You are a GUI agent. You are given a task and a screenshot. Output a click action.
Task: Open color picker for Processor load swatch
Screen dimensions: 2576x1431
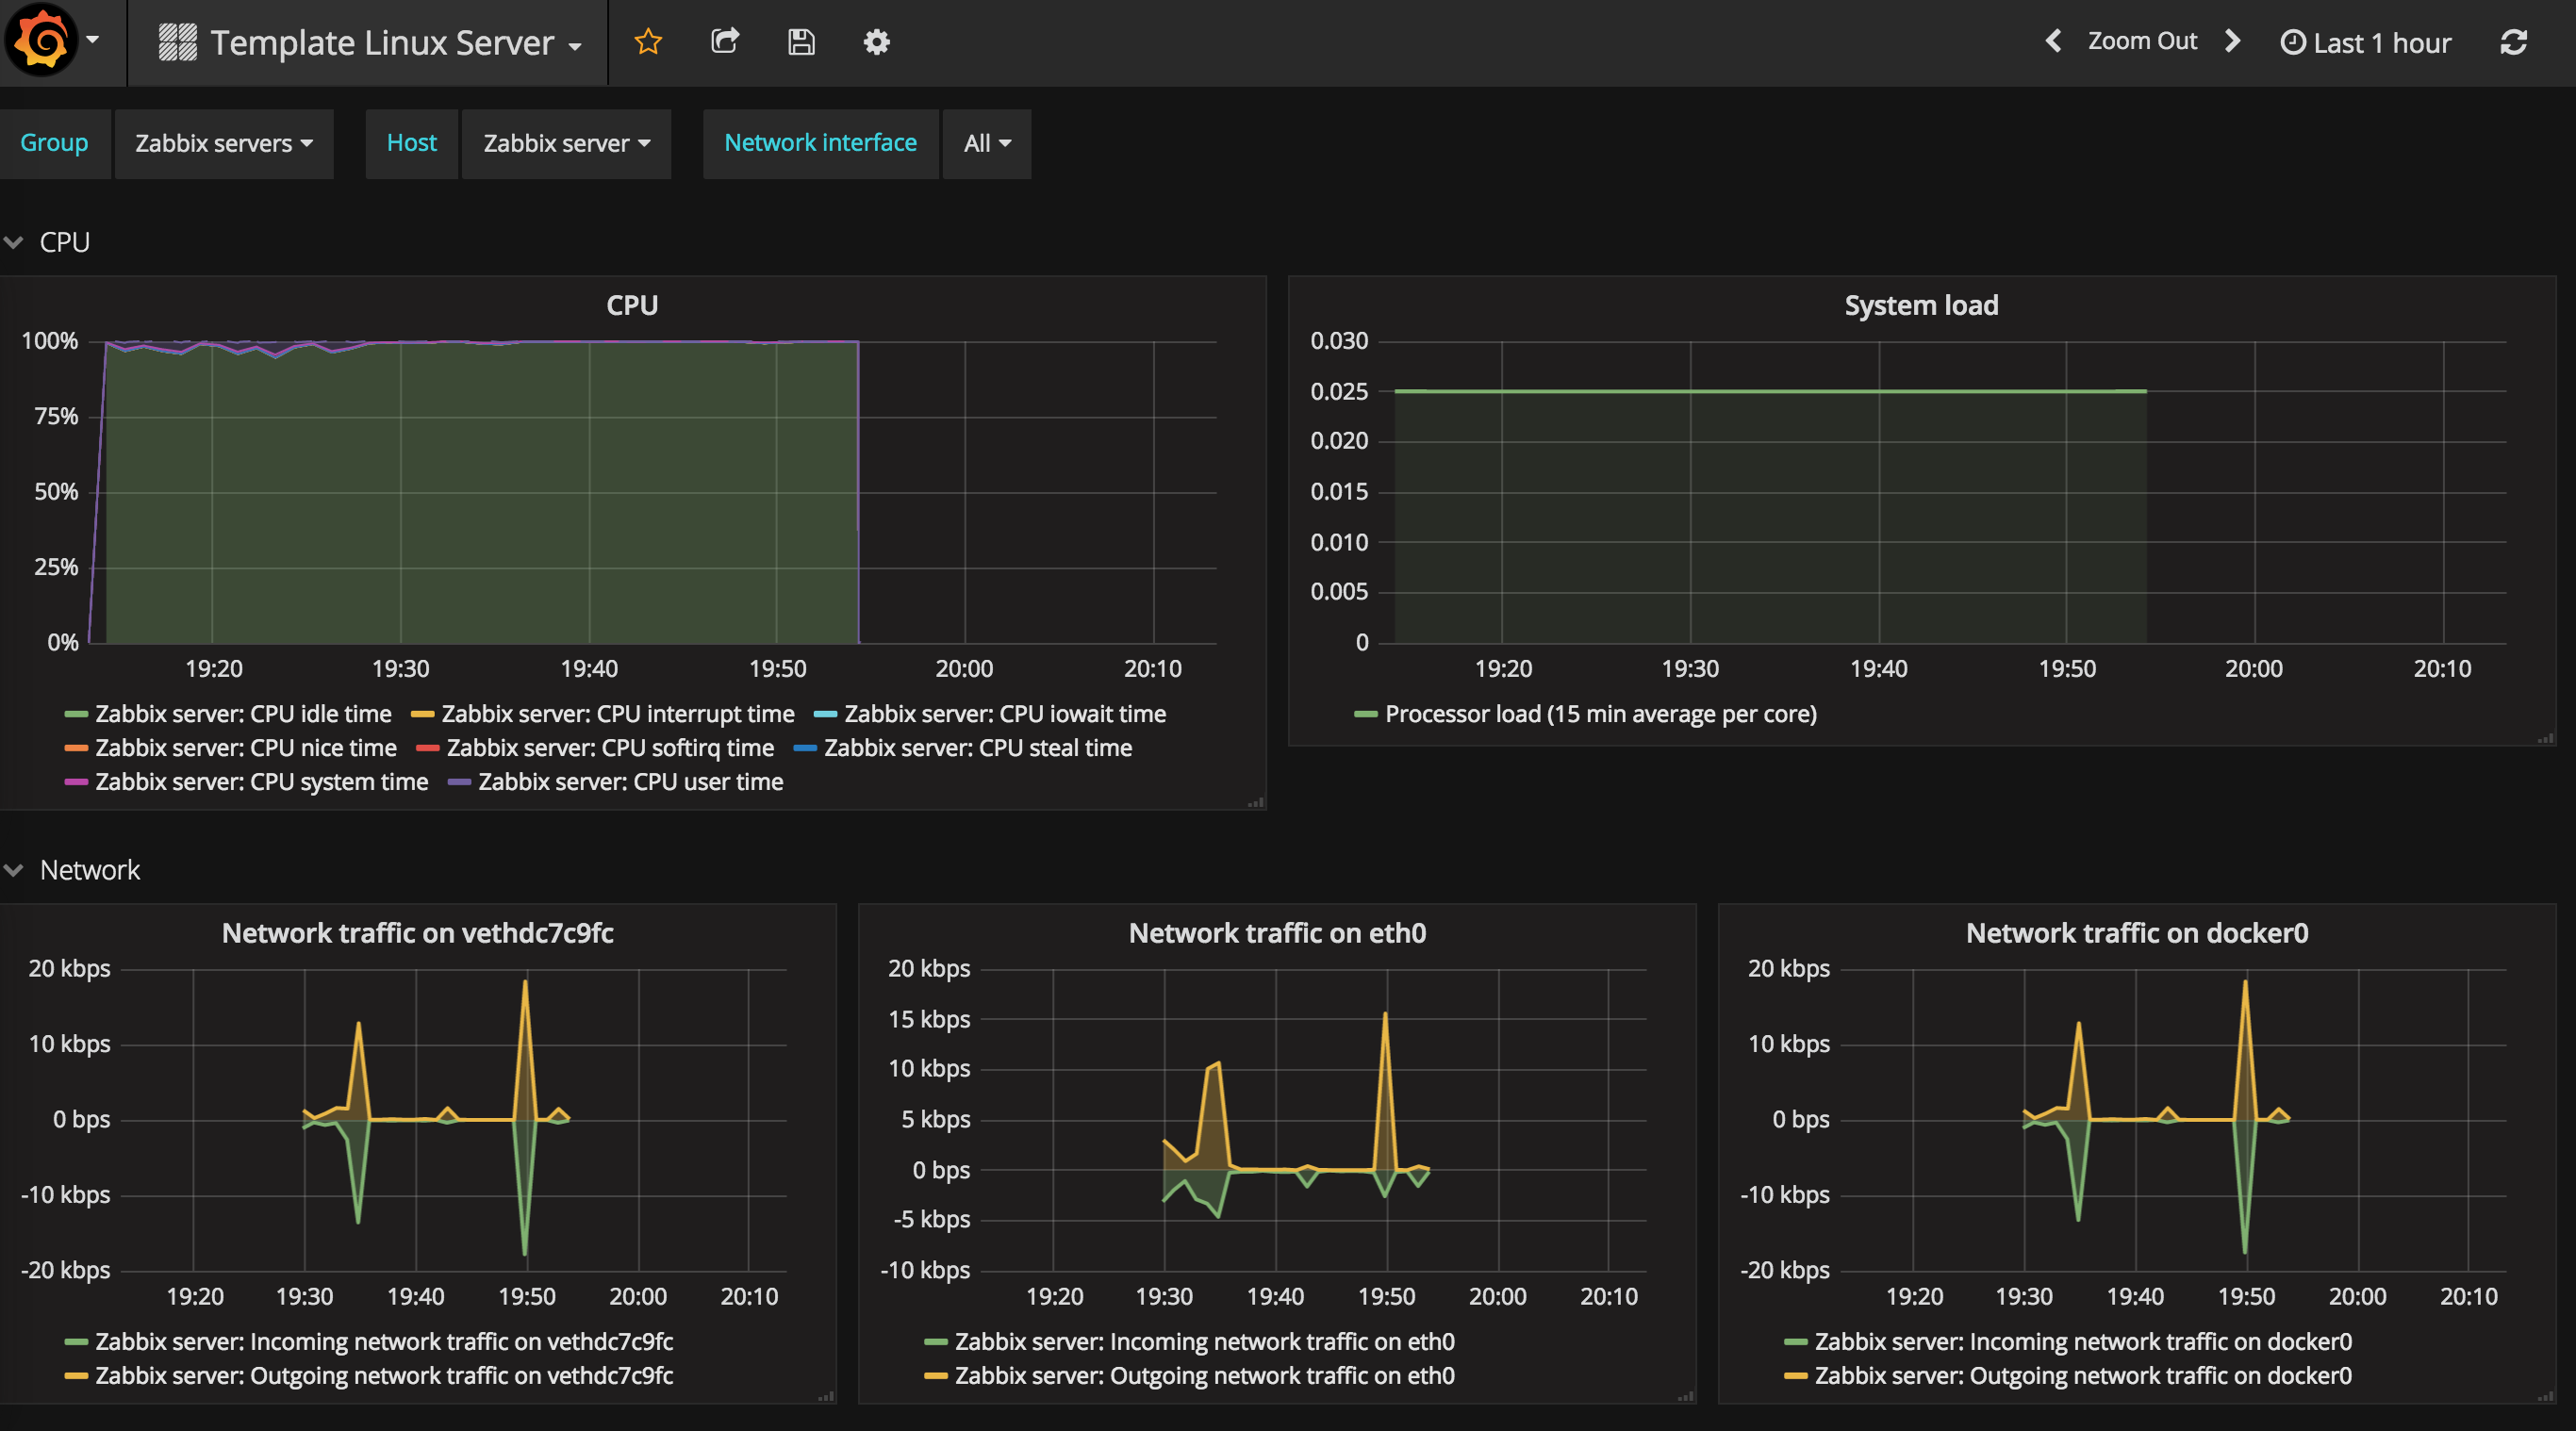pos(1365,714)
